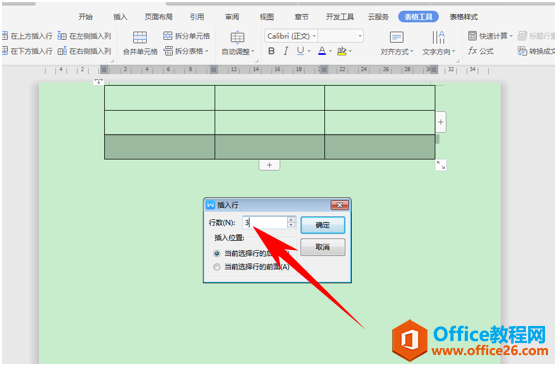Insert a row below
555x368 pixels.
(x=28, y=51)
